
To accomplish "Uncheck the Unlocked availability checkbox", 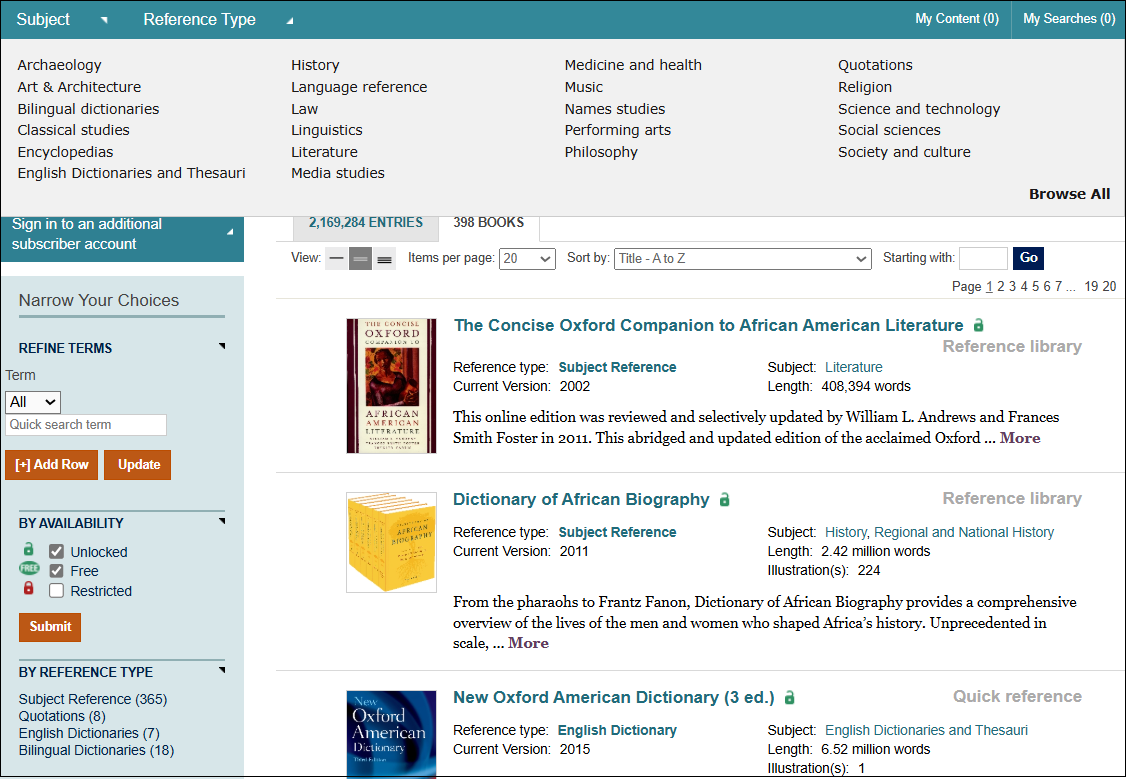I will click(57, 552).
